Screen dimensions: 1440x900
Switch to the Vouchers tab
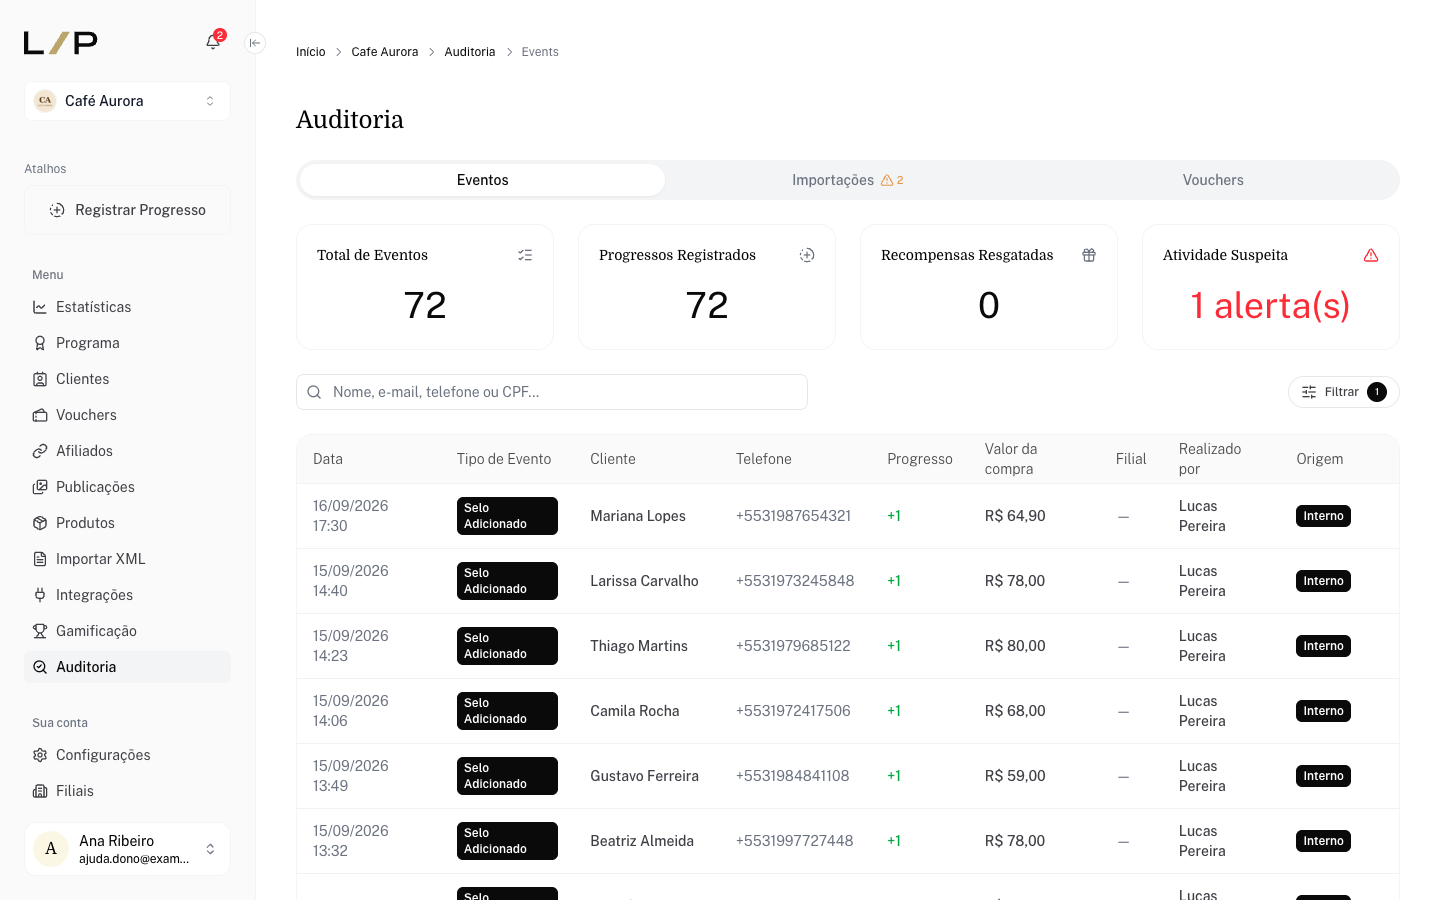pyautogui.click(x=1213, y=180)
